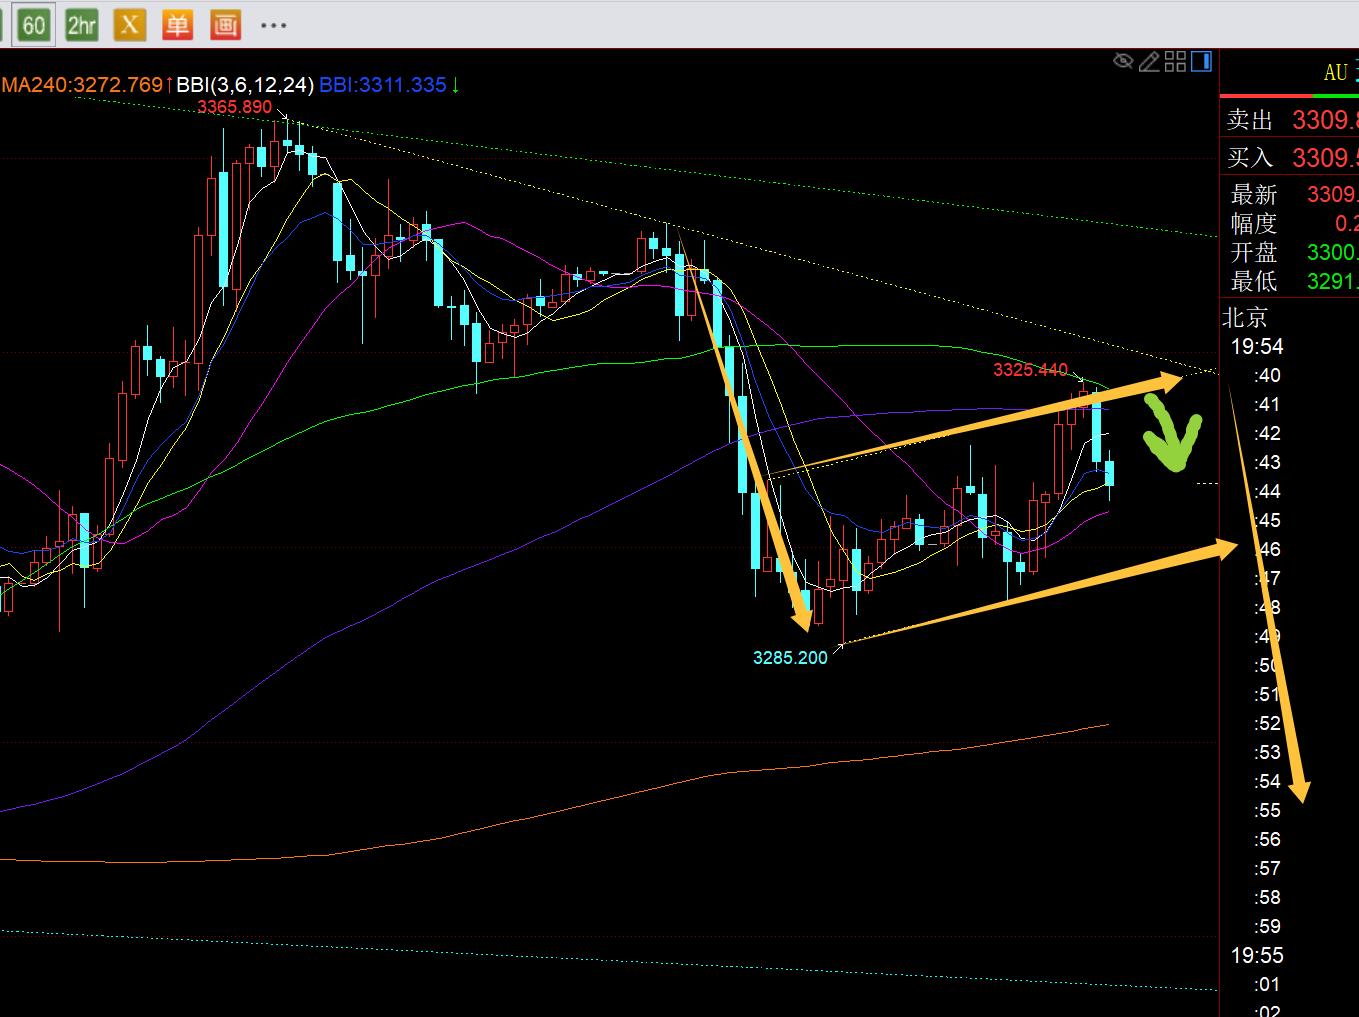This screenshot has width=1359, height=1017.
Task: Open the 画 drawing tools icon
Action: 225,25
